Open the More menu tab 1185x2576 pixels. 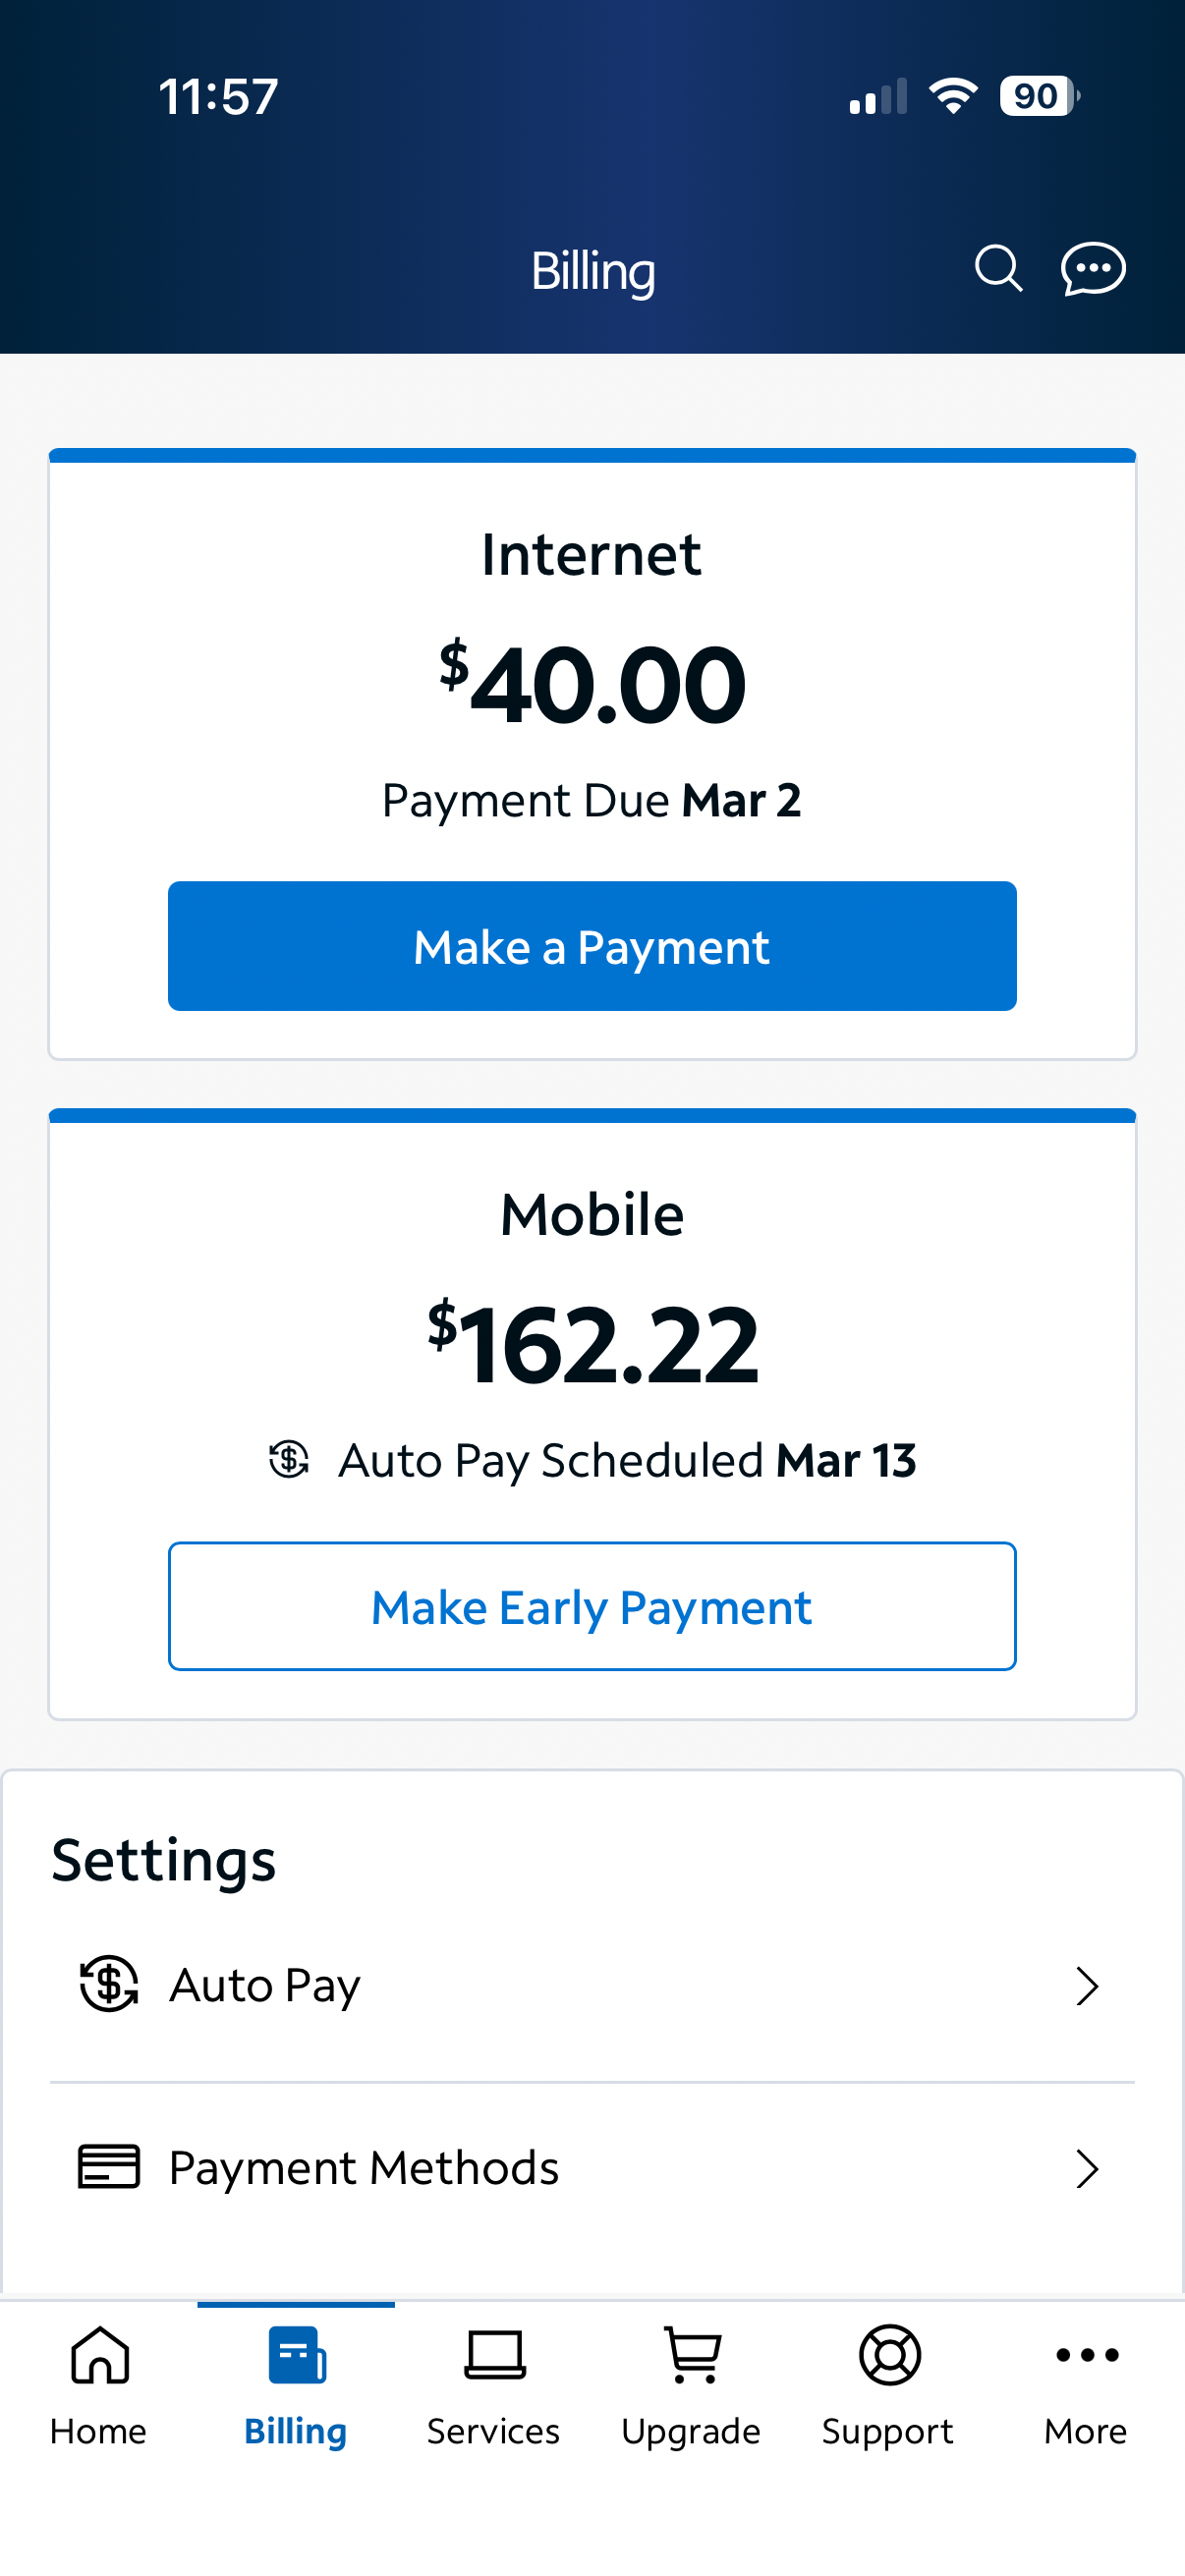tap(1086, 2385)
